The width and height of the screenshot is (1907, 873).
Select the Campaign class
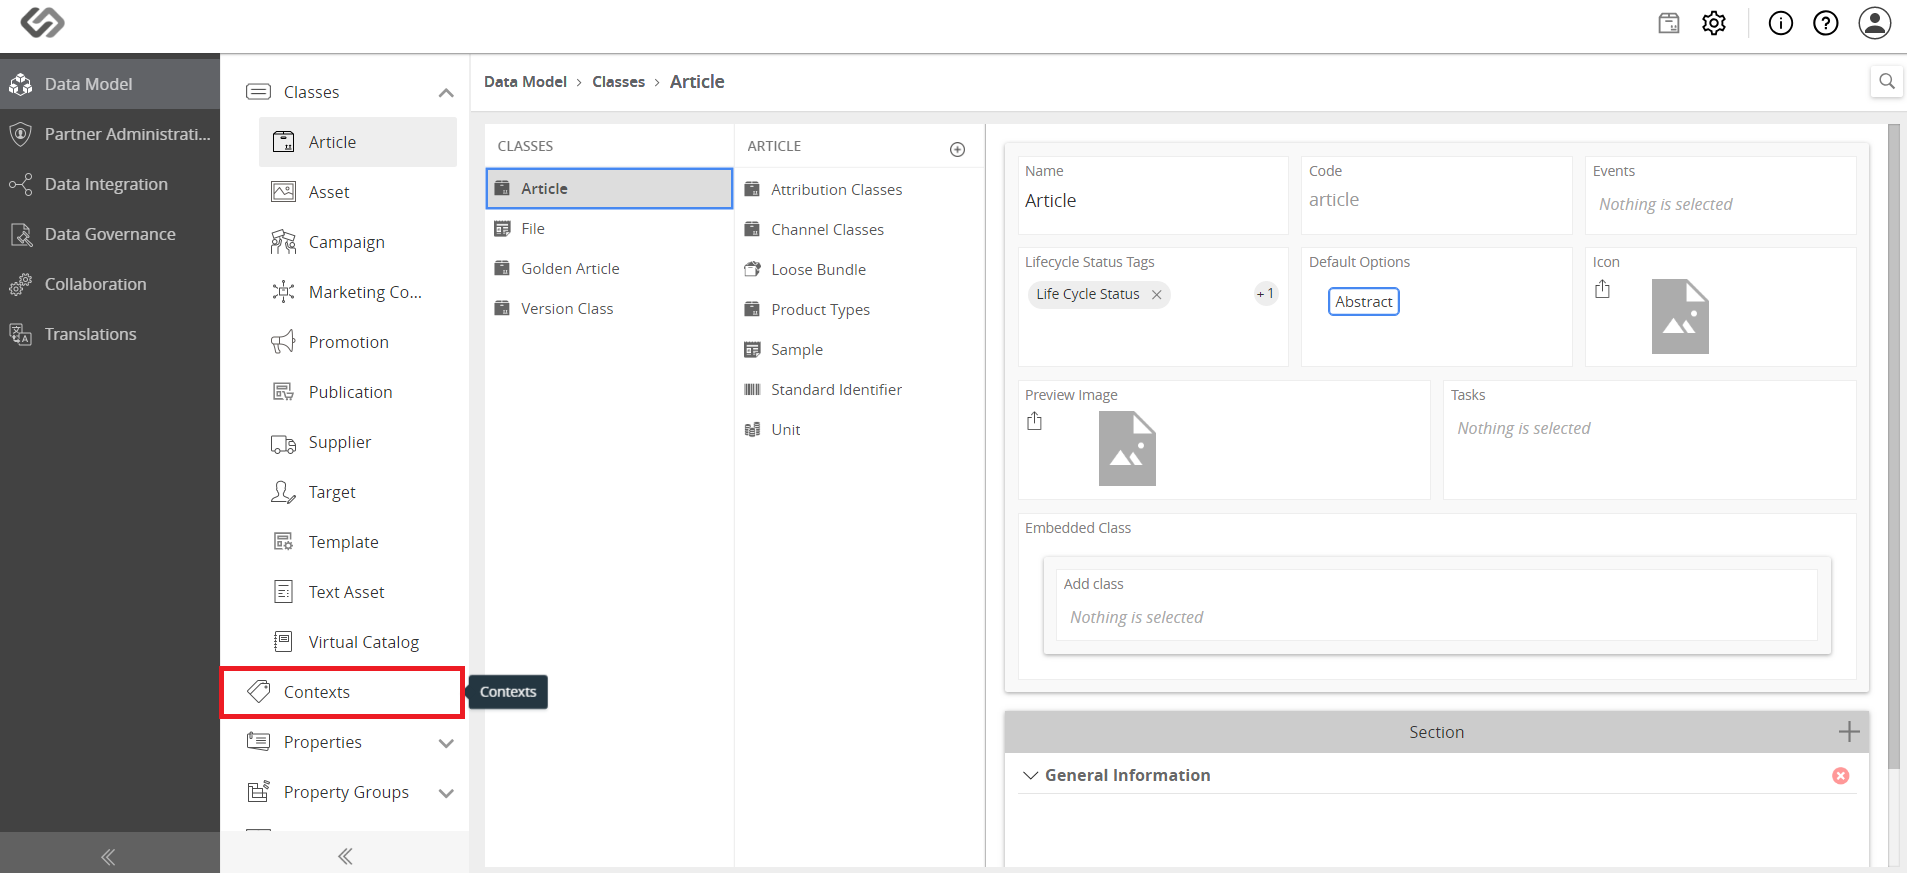[358, 242]
